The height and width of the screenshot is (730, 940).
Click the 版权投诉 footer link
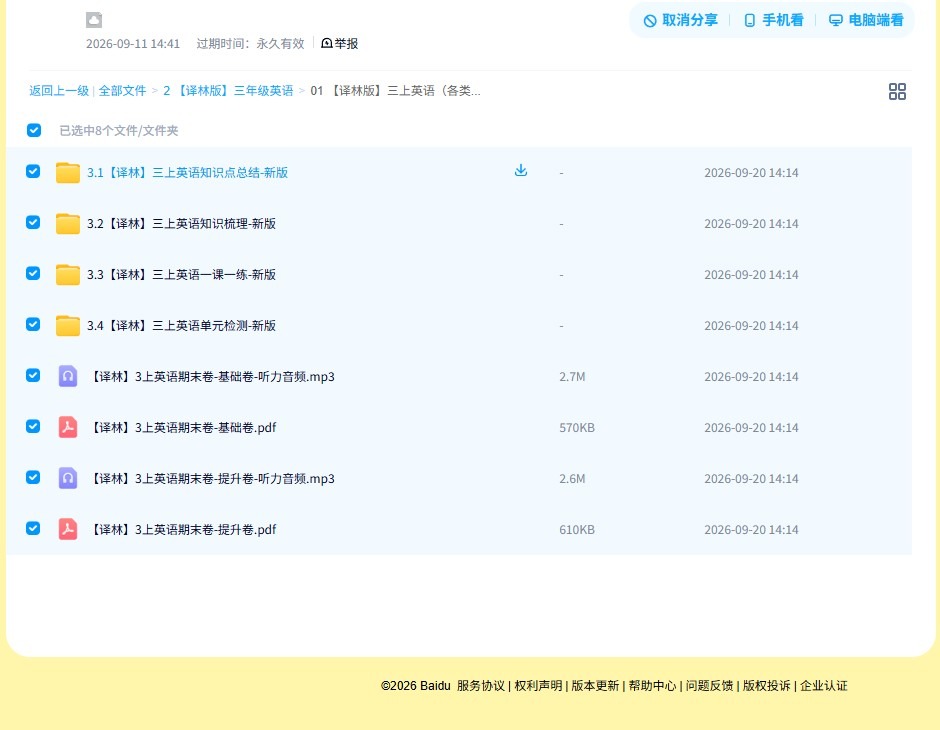[x=767, y=686]
